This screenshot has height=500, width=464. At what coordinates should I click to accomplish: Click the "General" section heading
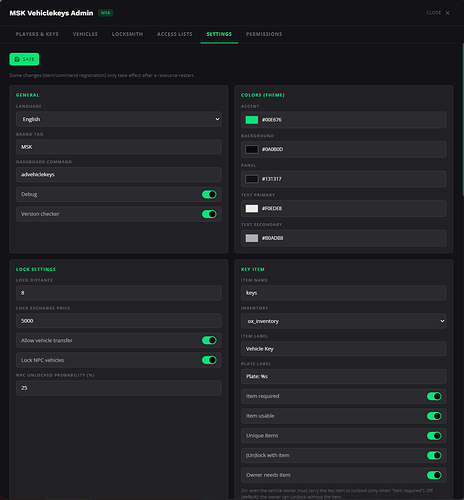(28, 95)
